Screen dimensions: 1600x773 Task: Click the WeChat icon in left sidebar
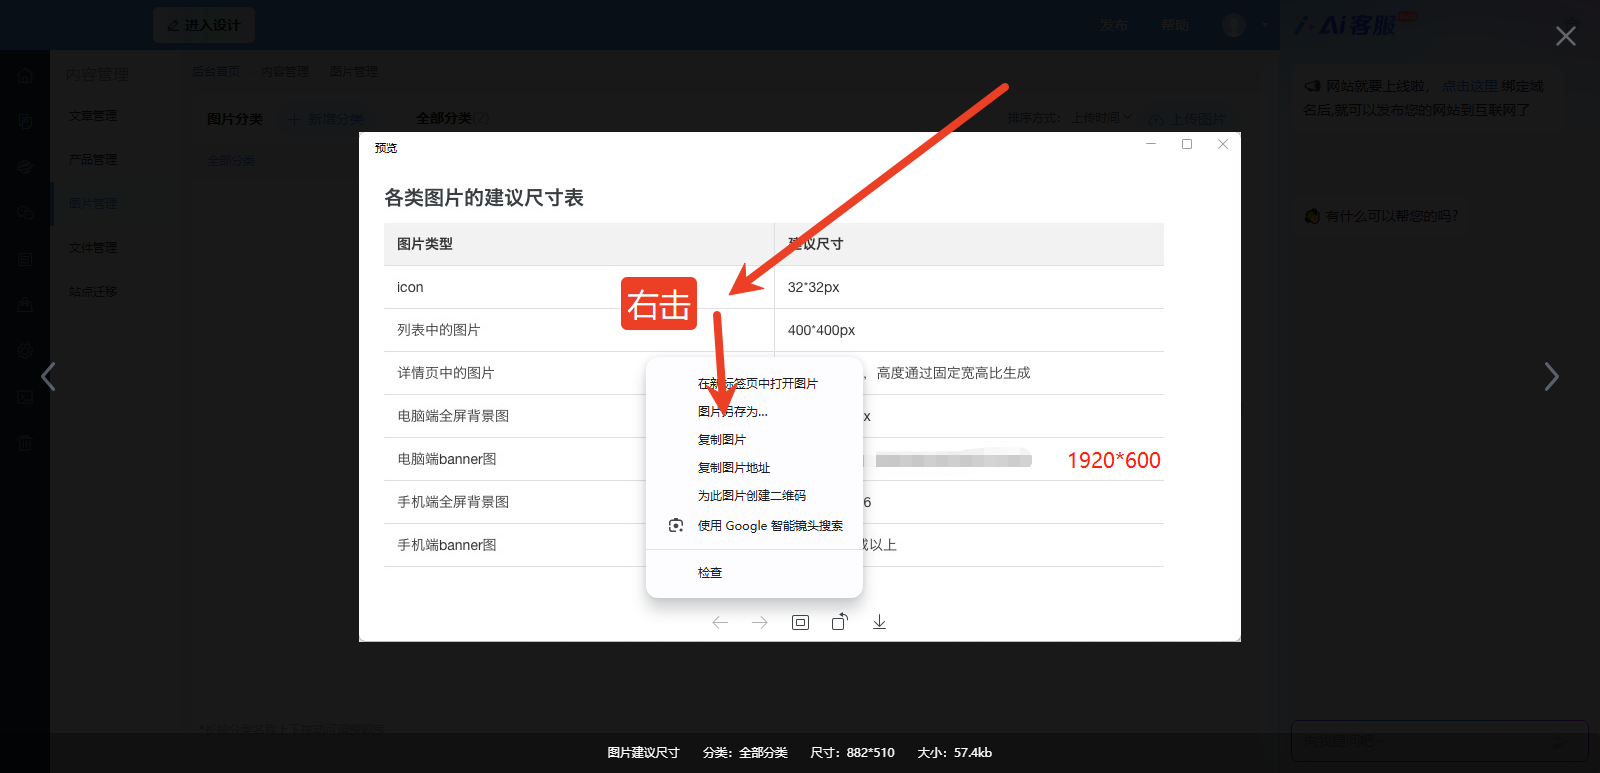tap(25, 213)
